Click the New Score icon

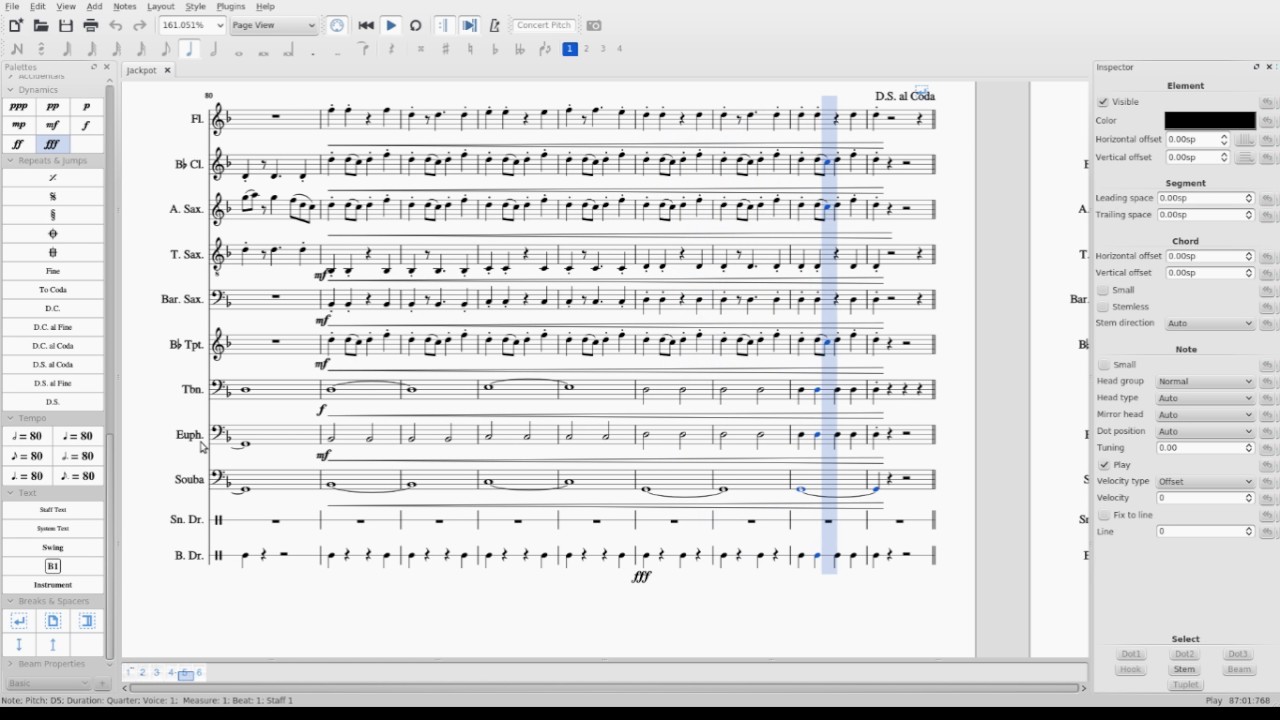point(16,25)
